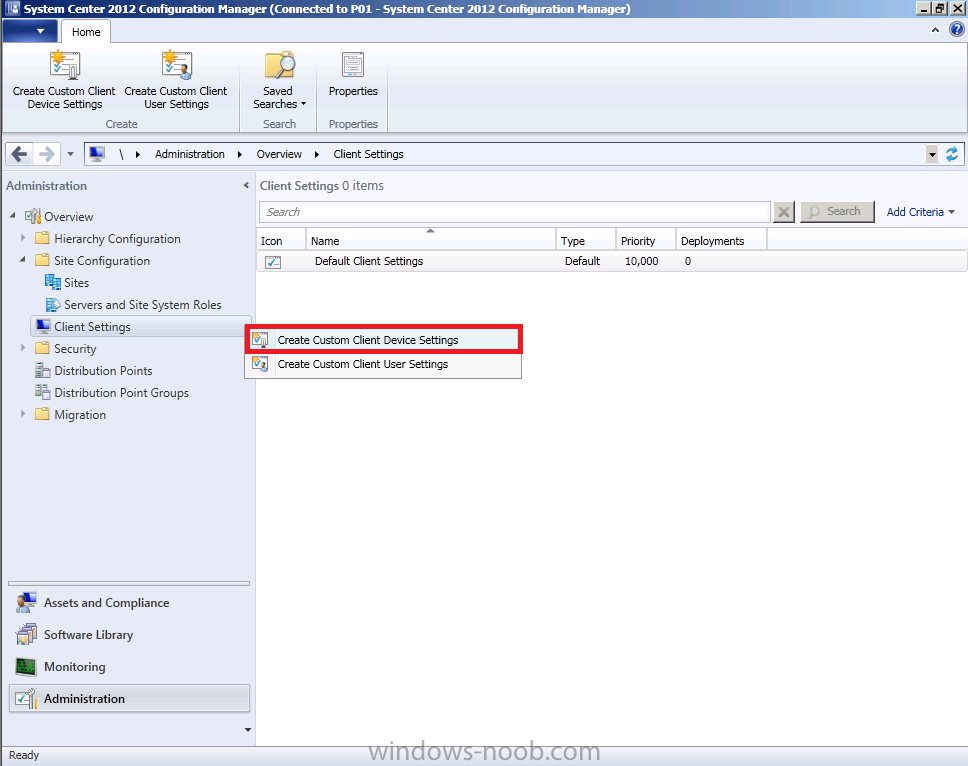Click the computer icon in the breadcrumb bar

[96, 154]
